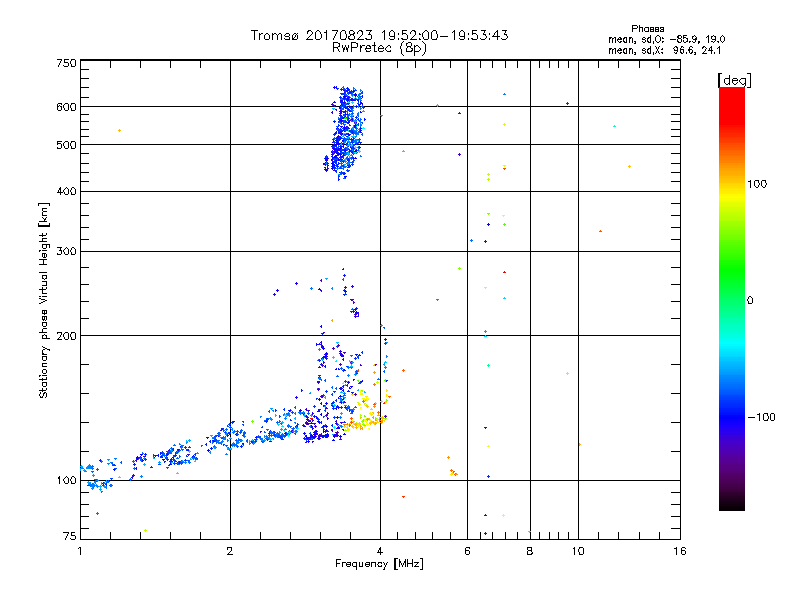Click the subtitle "RwPretec (8p)"
The width and height of the screenshot is (800, 600).
[x=379, y=48]
